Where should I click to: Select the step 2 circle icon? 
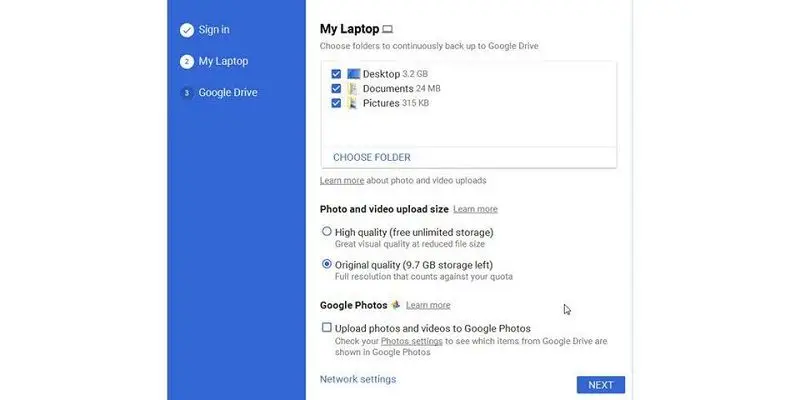(x=187, y=62)
